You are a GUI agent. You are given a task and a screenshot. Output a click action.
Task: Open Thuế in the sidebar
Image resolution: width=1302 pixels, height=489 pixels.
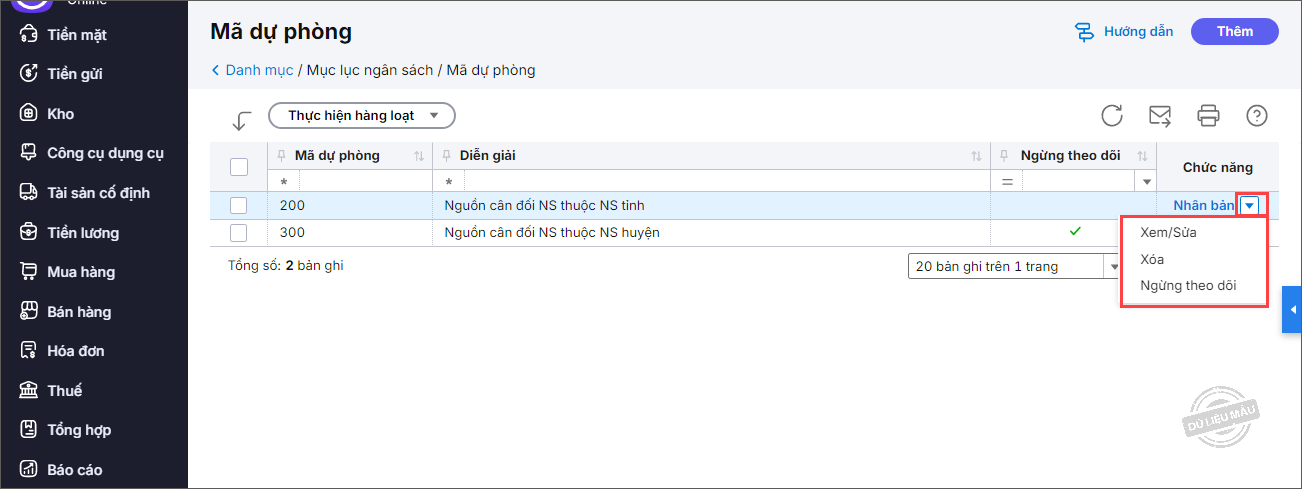[x=64, y=391]
